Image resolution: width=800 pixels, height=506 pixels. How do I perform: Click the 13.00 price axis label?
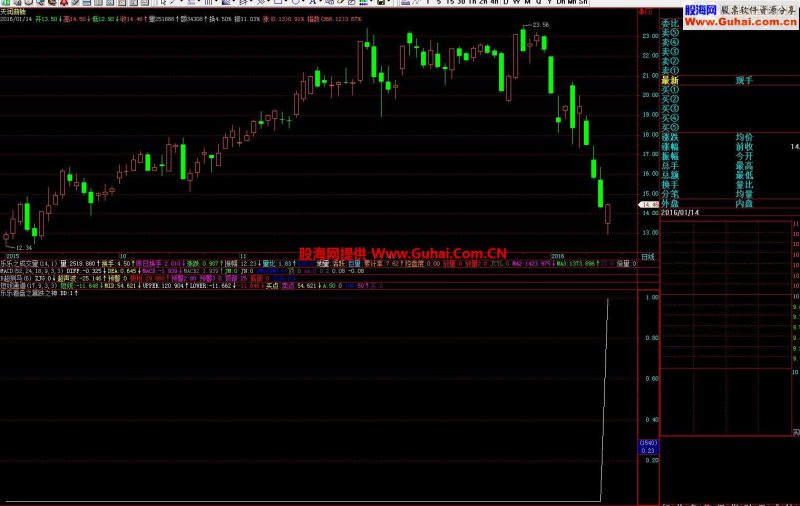tap(650, 233)
